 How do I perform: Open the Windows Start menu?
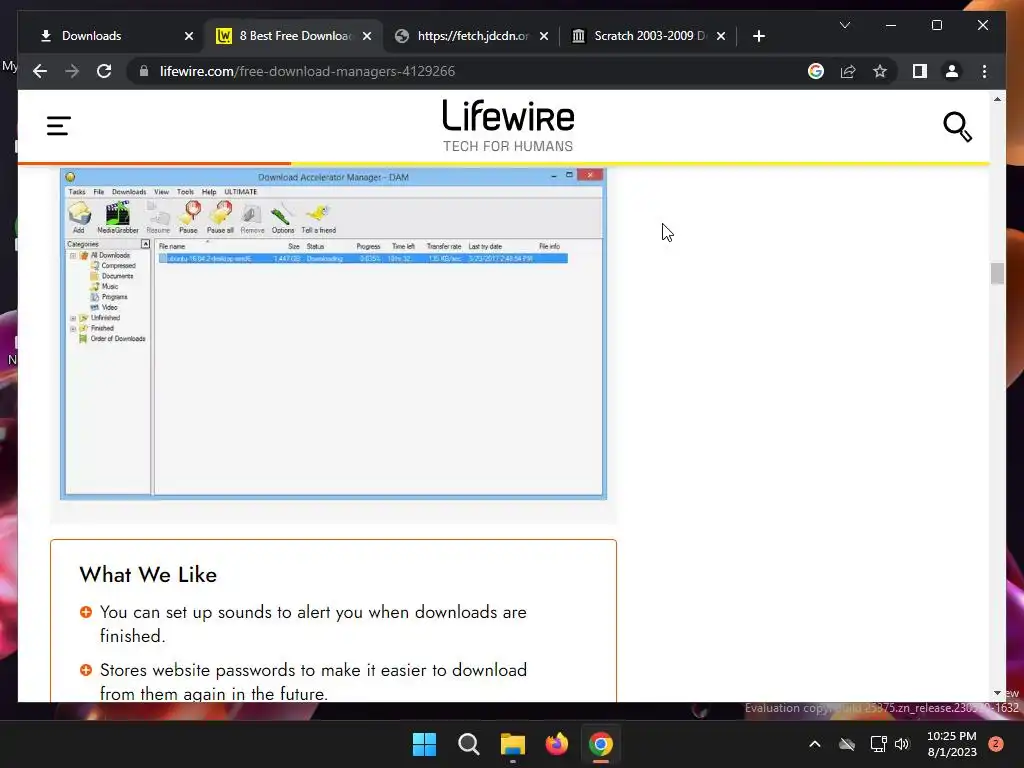coord(424,744)
